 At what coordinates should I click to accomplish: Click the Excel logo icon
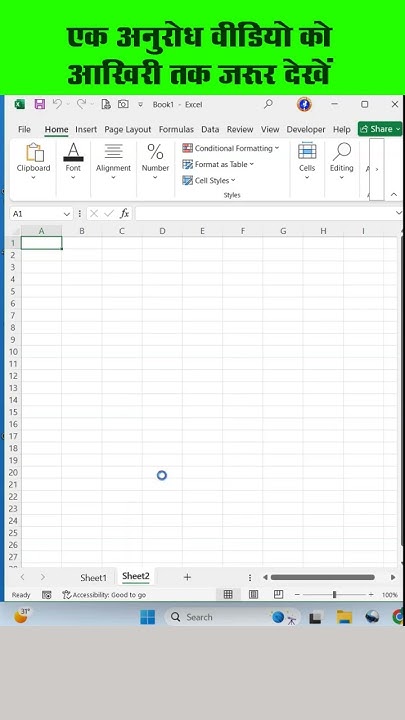[19, 104]
